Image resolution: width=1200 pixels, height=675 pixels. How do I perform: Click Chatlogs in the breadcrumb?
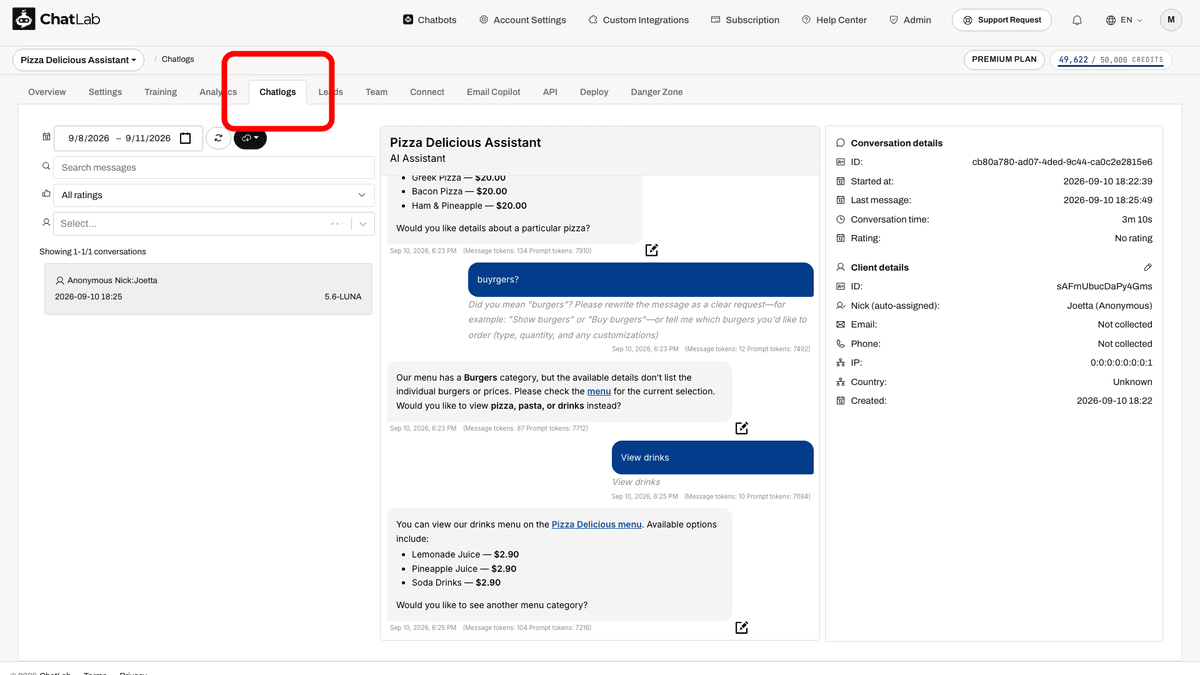click(178, 60)
